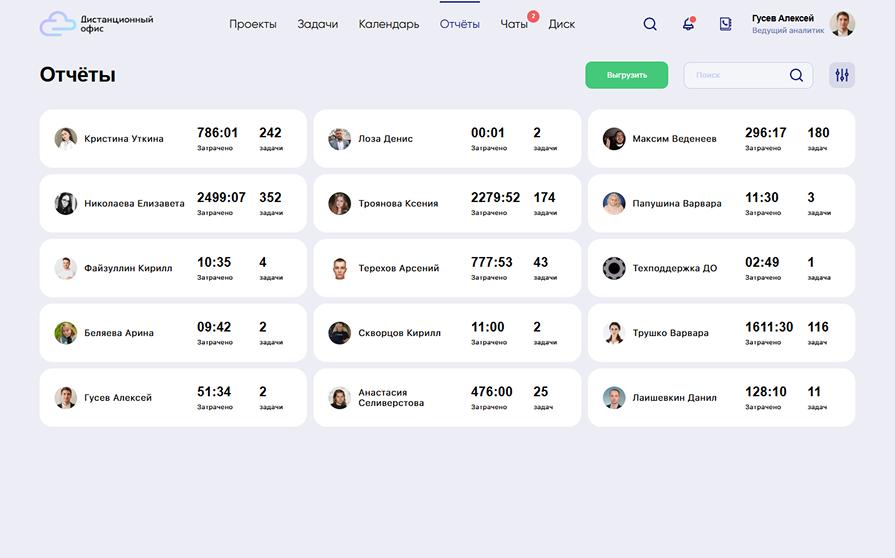
Task: Select Николаева Елизавета report card
Action: 173,203
